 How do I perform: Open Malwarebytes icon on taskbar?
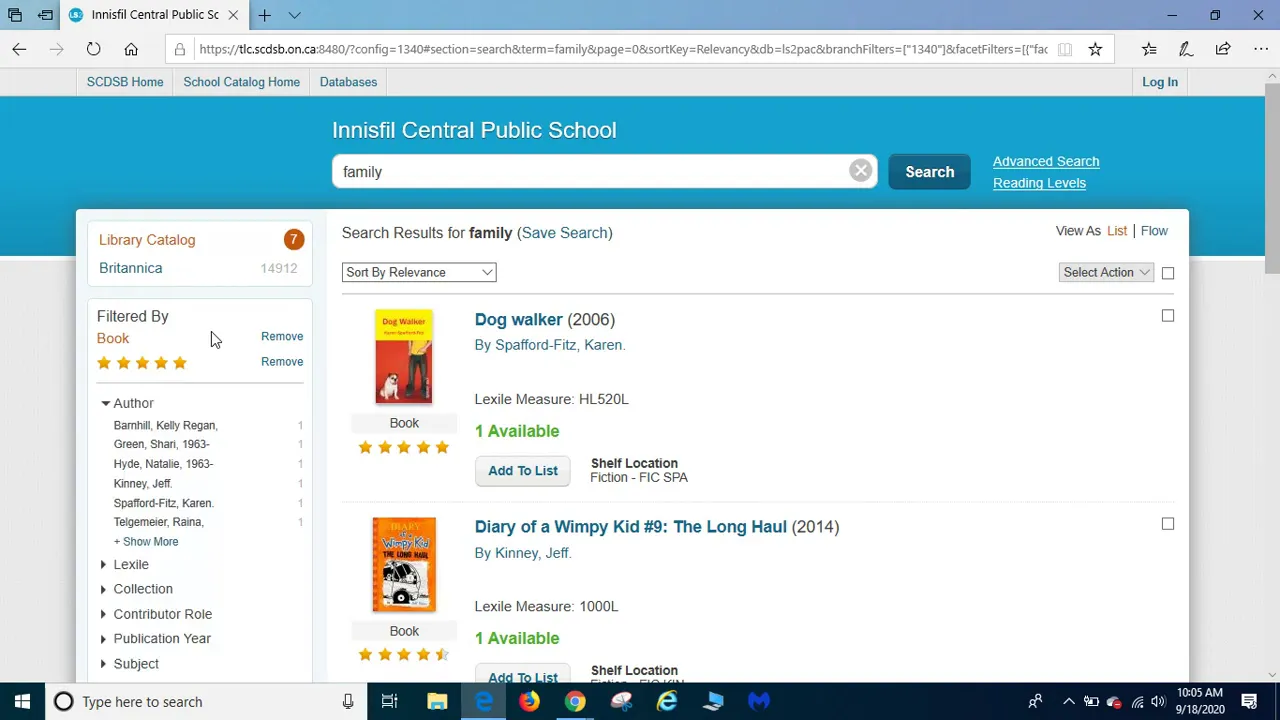[759, 702]
